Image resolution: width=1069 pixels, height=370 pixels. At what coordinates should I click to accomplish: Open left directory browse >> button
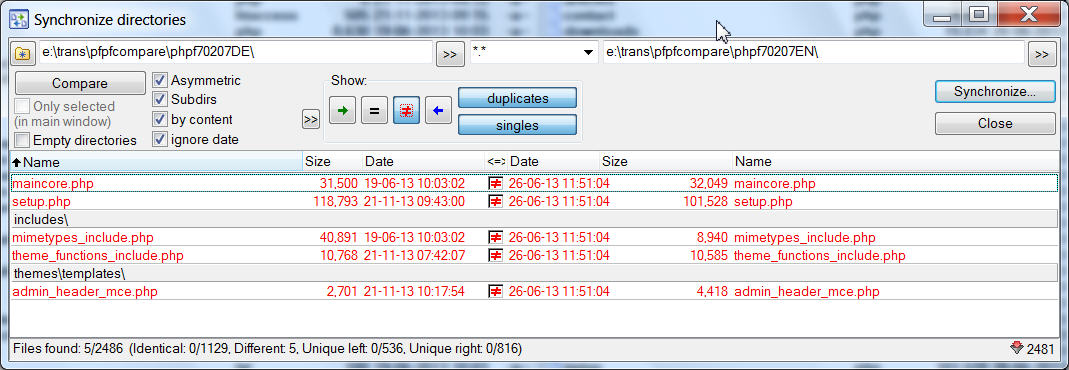(x=449, y=55)
